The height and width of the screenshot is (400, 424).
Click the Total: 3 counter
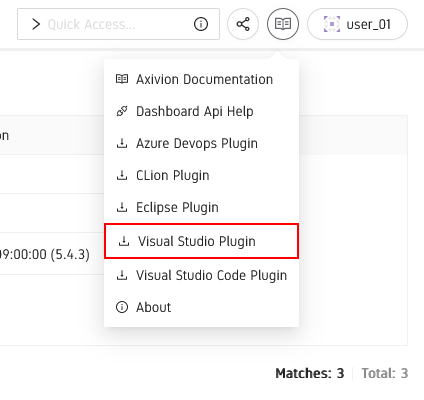pos(385,373)
